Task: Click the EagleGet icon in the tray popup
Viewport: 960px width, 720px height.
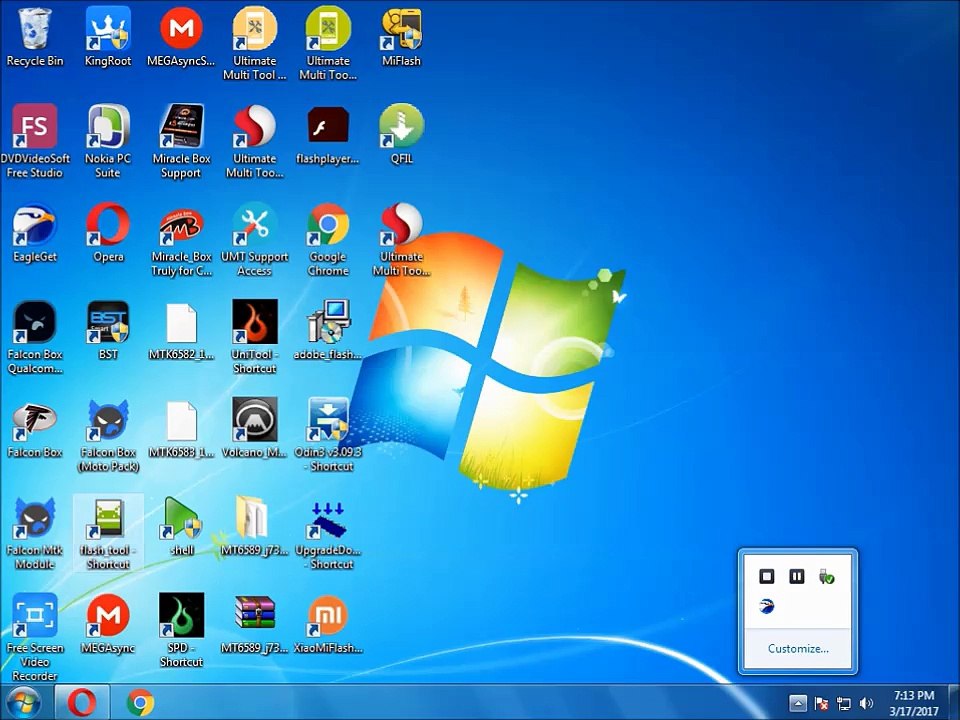Action: coord(767,606)
